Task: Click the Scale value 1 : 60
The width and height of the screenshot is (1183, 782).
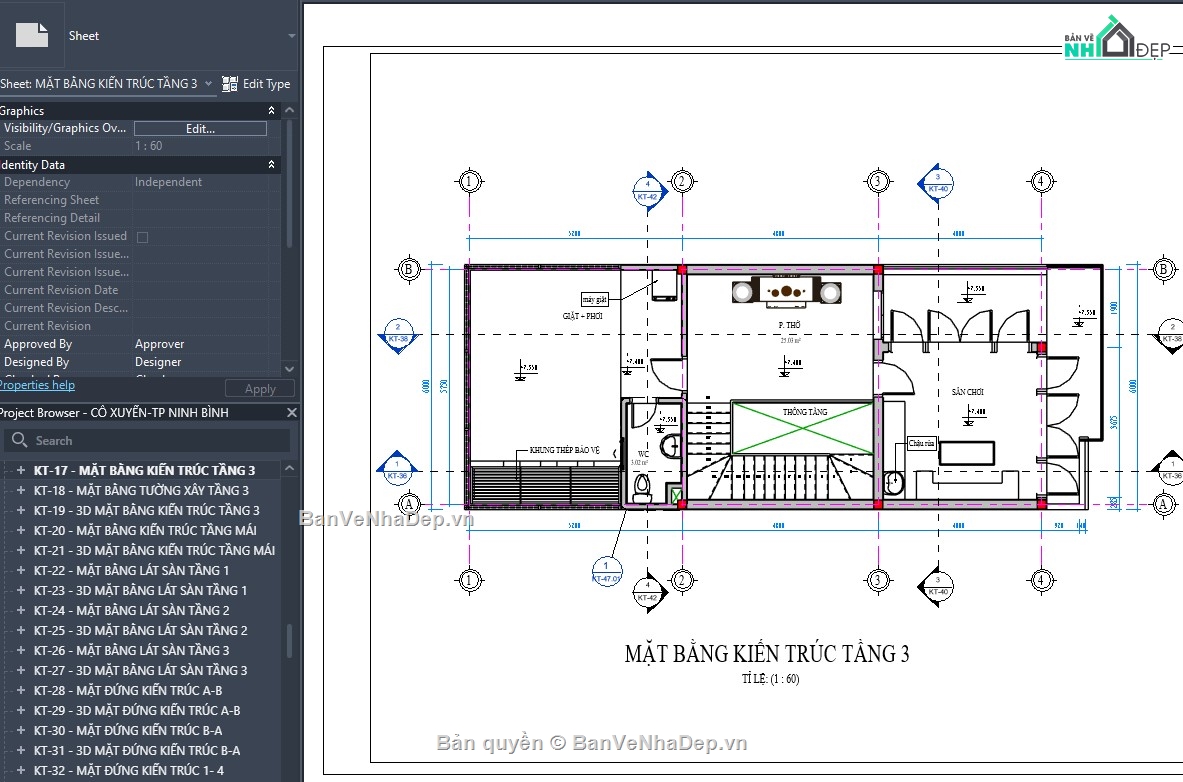Action: (x=149, y=146)
